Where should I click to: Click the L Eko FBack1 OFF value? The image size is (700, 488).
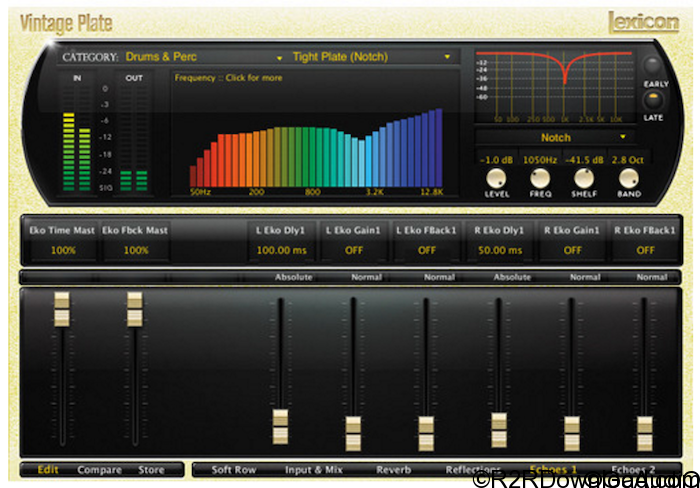(426, 250)
